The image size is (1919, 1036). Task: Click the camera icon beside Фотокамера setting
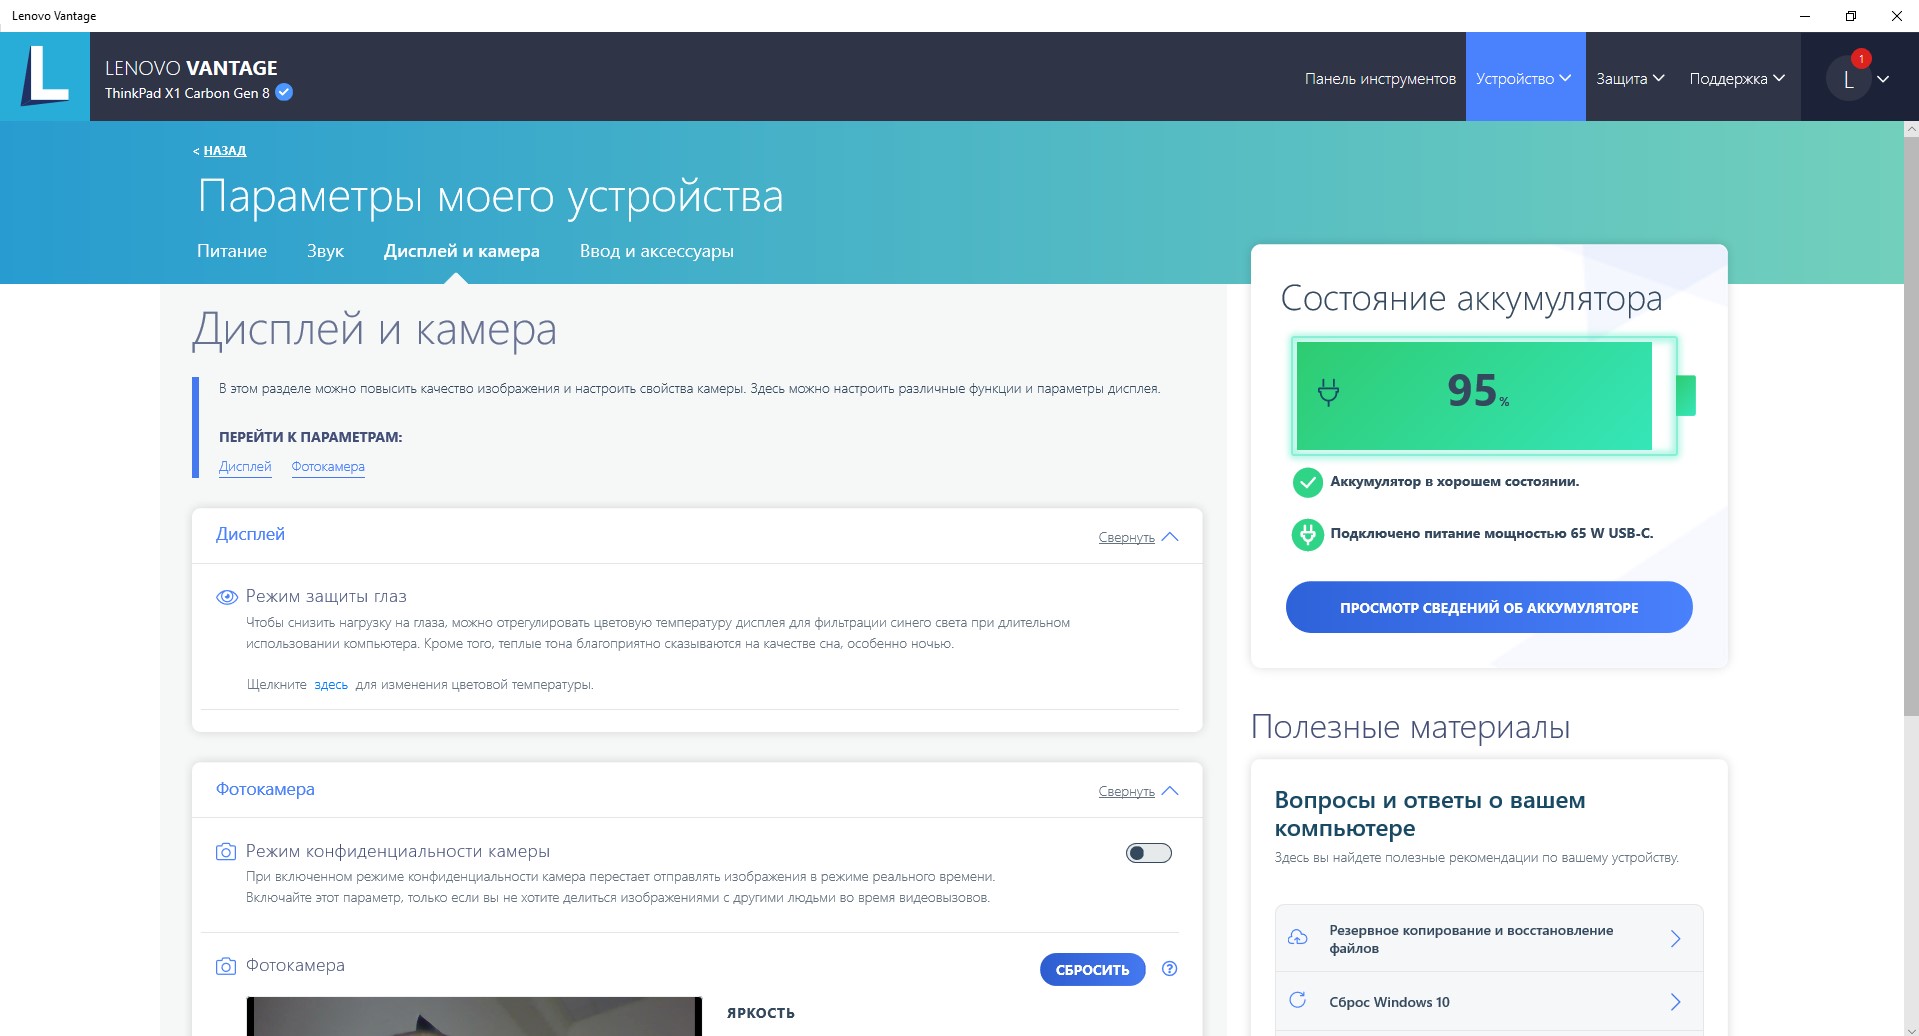[226, 966]
